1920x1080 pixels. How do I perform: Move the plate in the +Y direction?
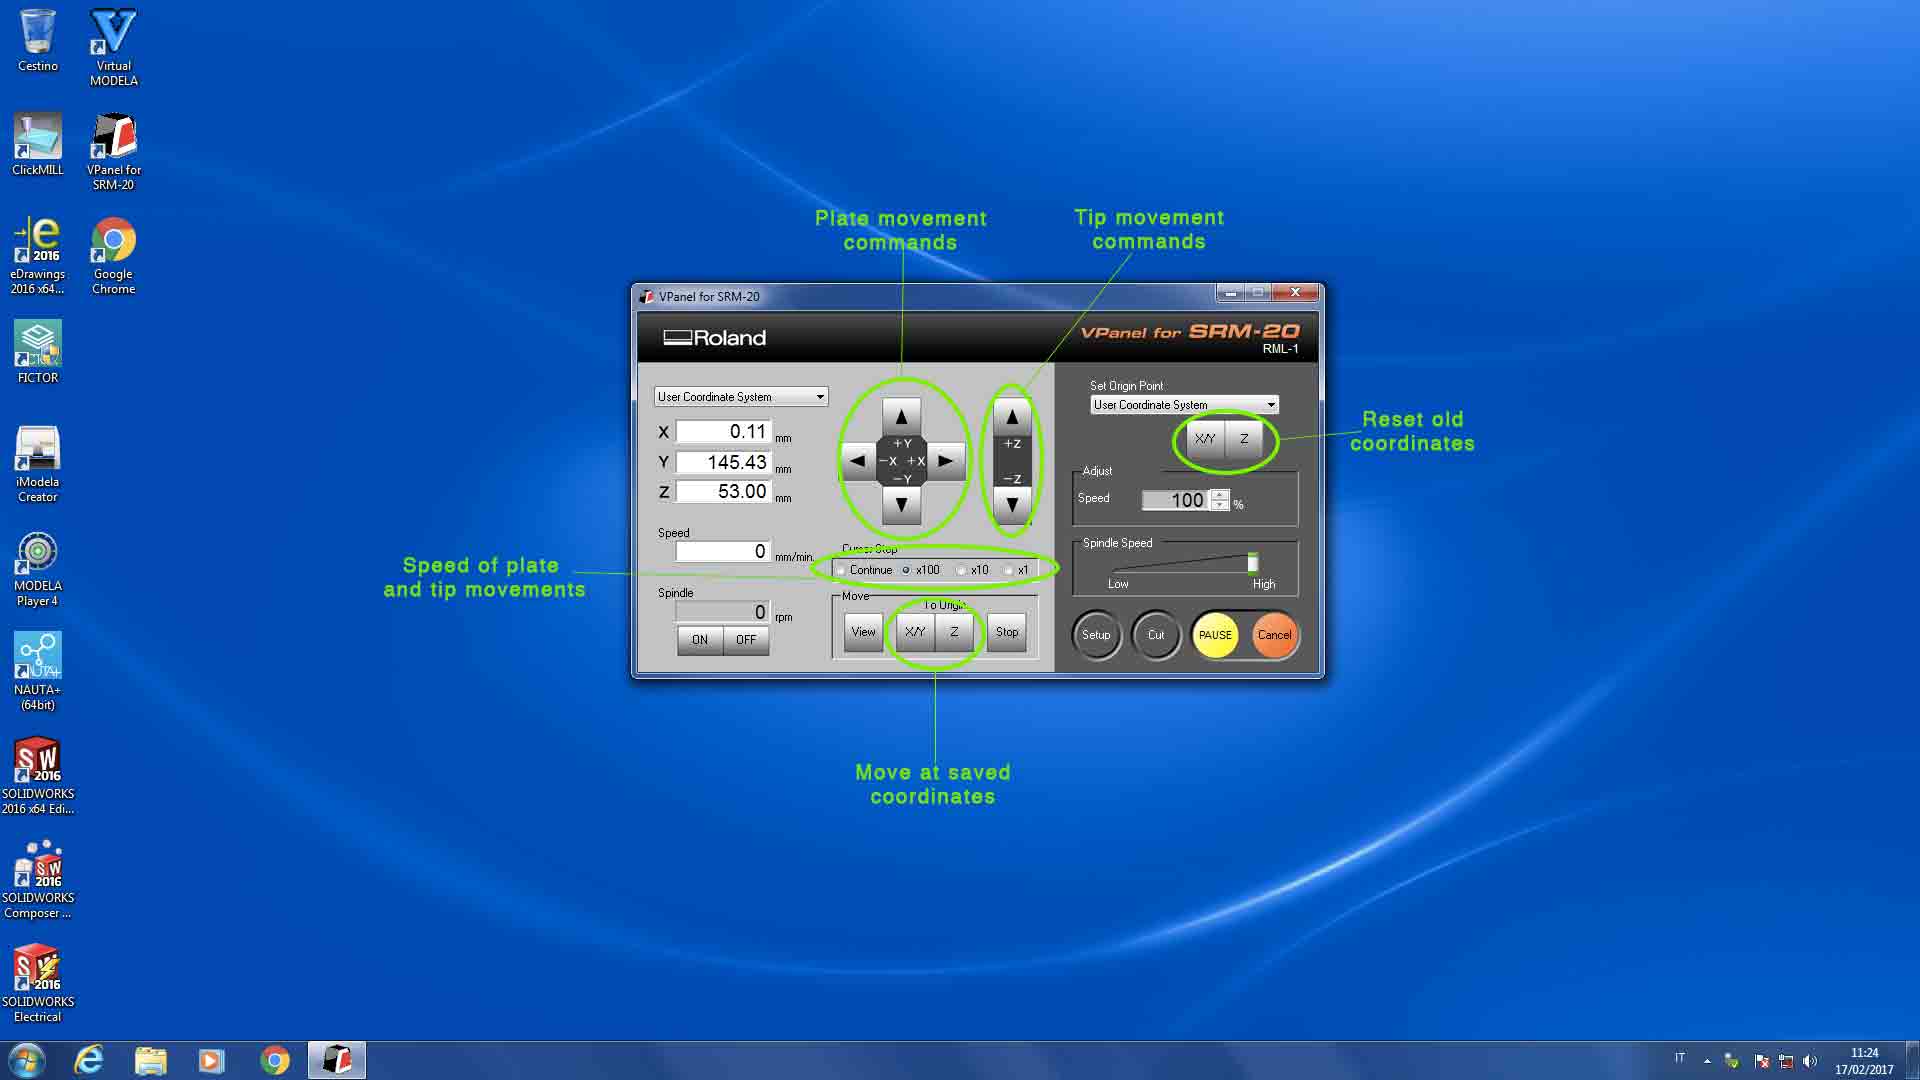(901, 417)
